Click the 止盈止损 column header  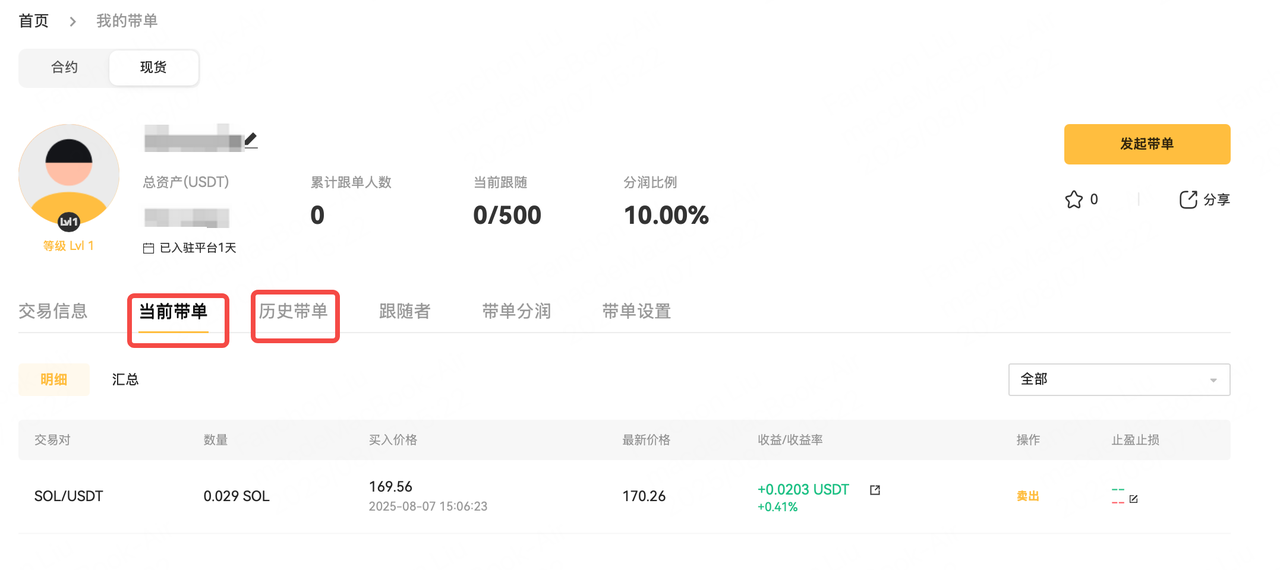click(1136, 440)
